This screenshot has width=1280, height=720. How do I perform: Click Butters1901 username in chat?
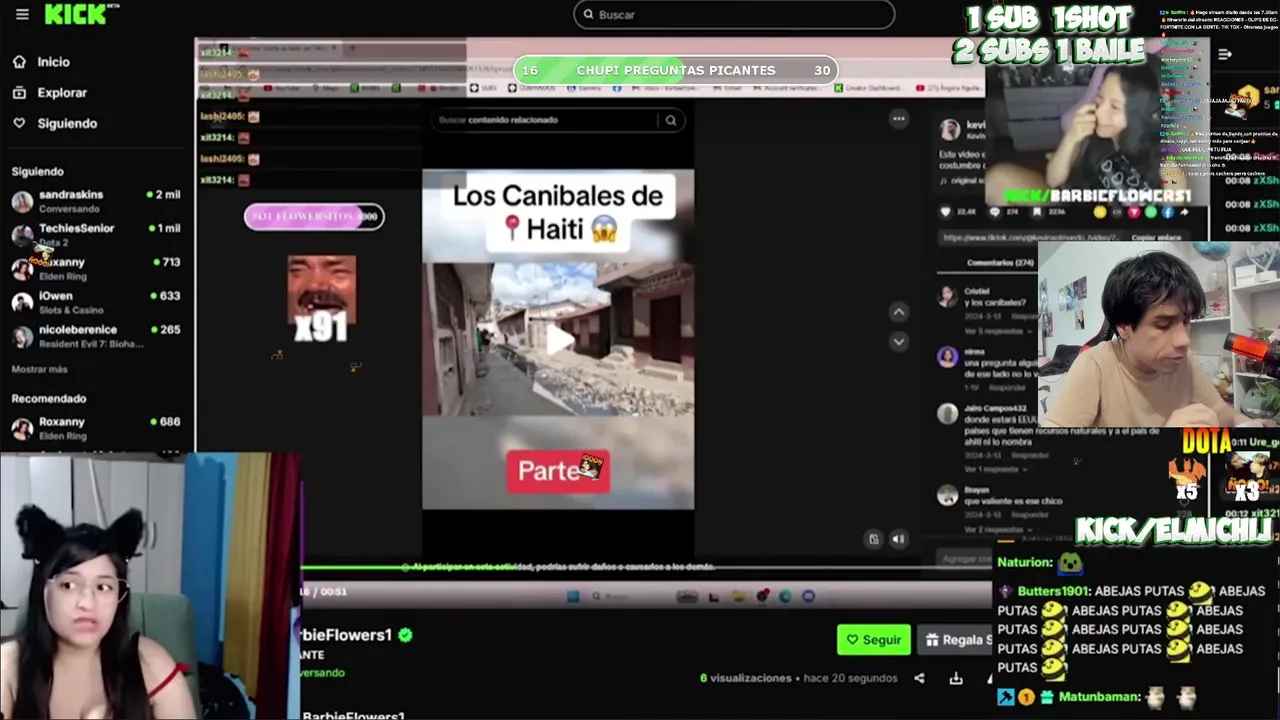click(1051, 591)
